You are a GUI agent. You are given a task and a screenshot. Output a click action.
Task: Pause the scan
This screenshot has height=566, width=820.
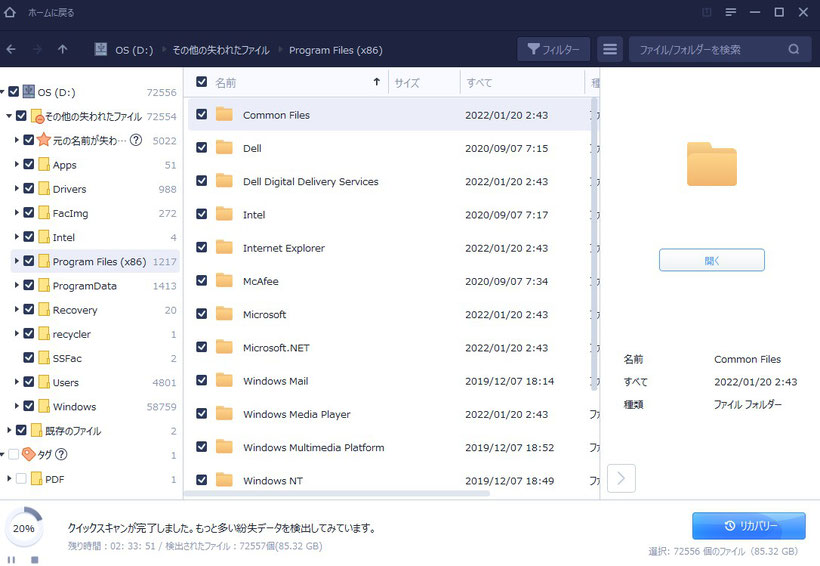[11, 560]
